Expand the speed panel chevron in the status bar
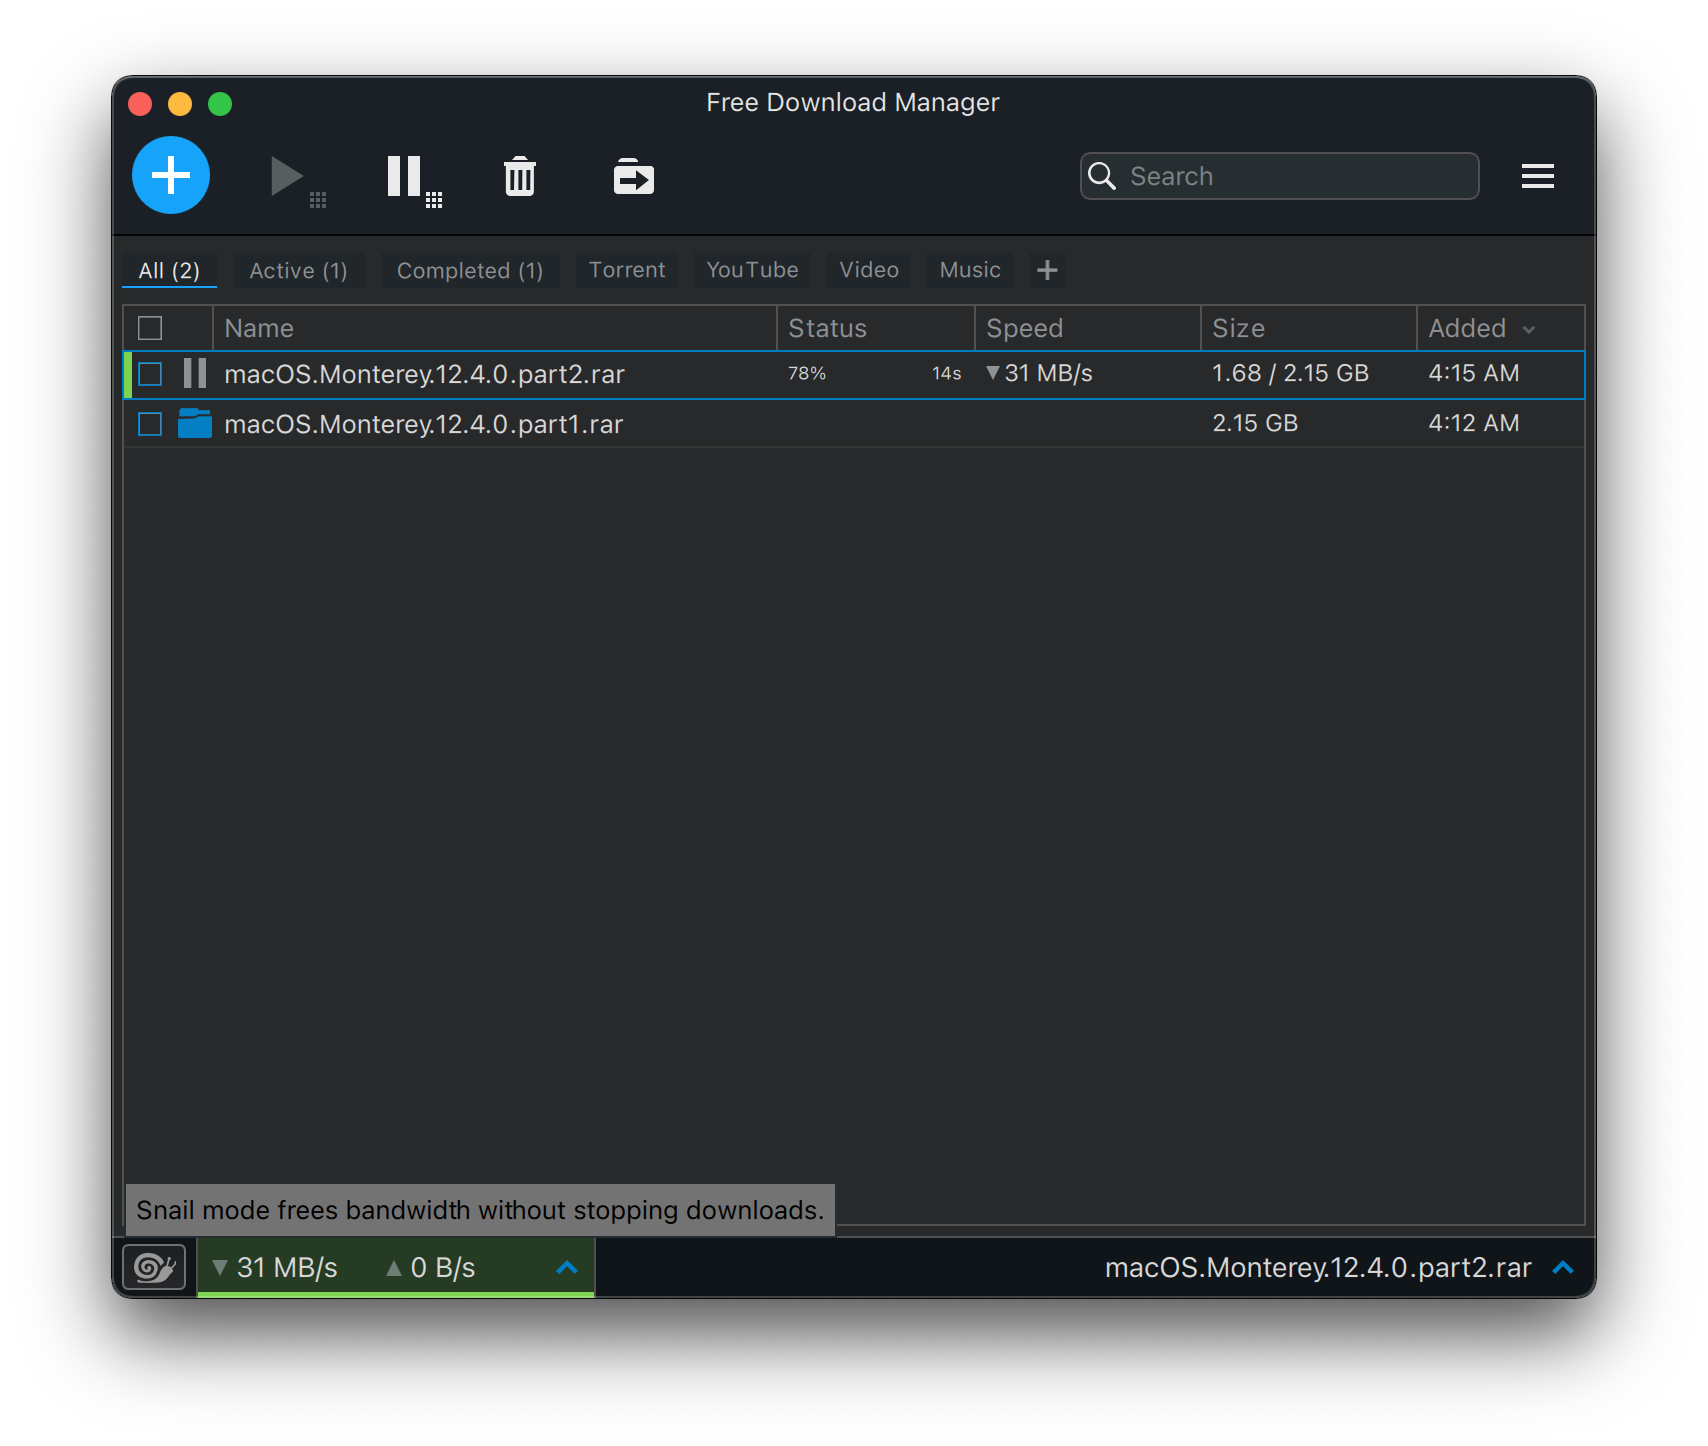This screenshot has width=1708, height=1446. (x=567, y=1267)
